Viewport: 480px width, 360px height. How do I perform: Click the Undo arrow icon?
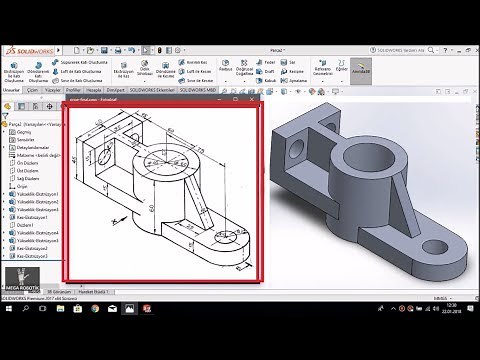(x=131, y=50)
